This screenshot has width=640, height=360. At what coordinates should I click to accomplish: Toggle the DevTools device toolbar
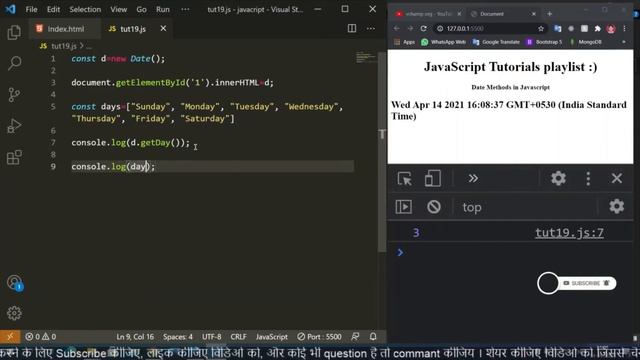433,178
